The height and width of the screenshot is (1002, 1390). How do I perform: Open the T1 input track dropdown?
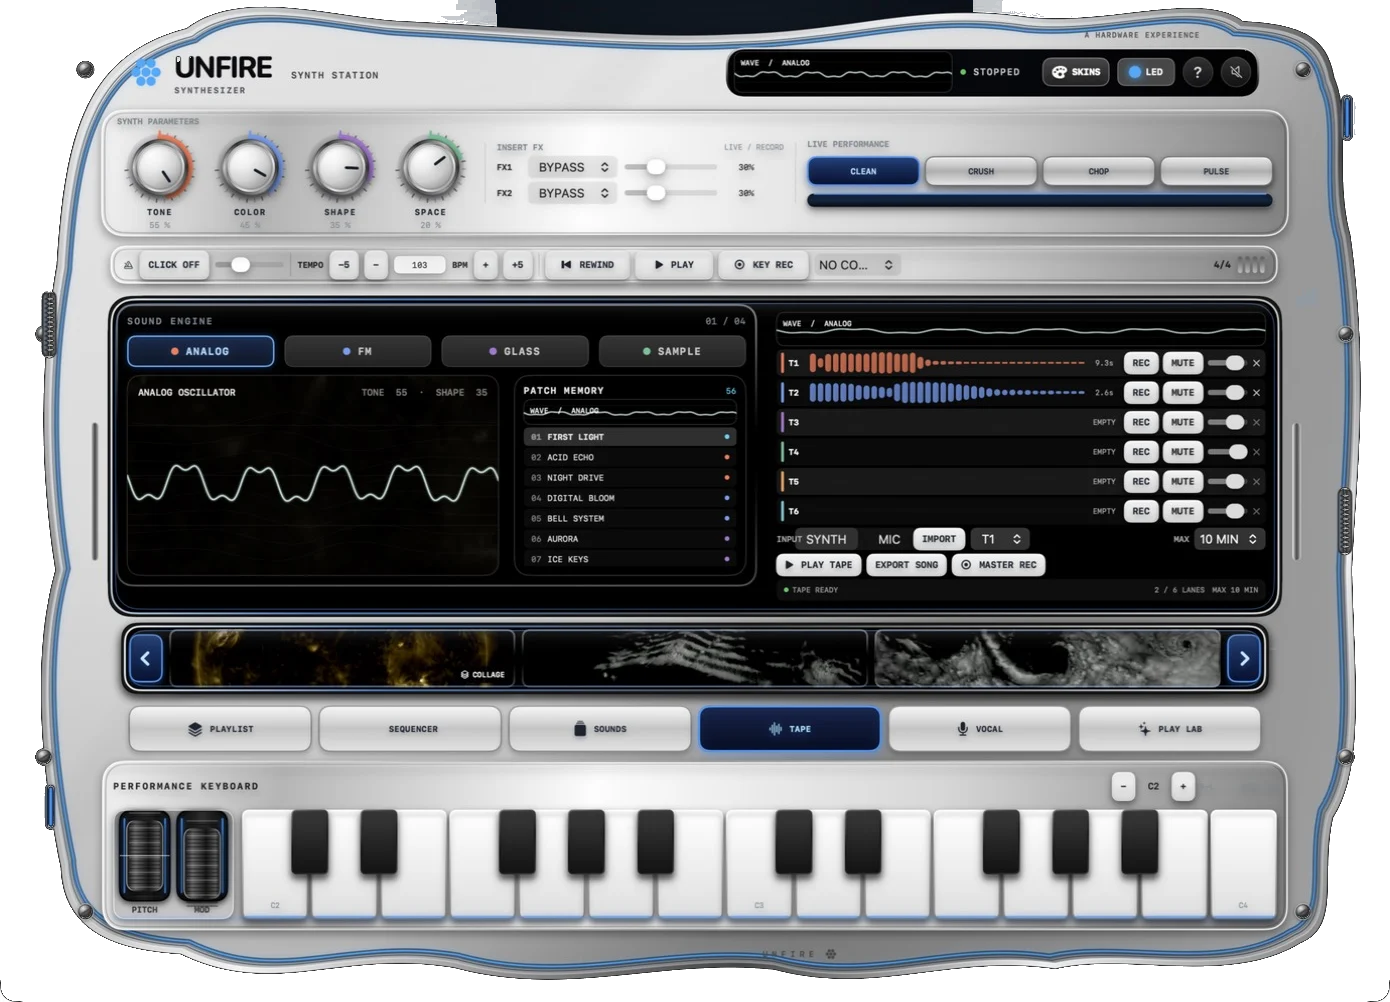(1000, 539)
